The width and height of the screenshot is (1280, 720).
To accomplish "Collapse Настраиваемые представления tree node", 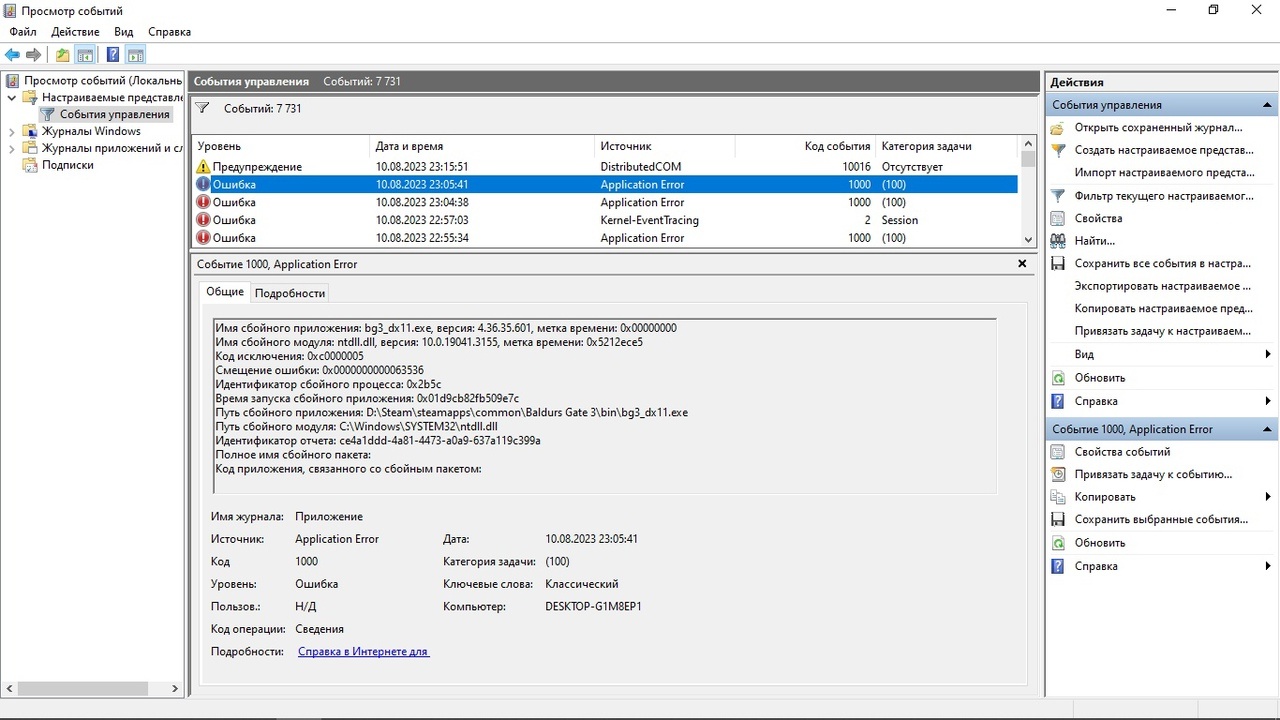I will pyautogui.click(x=12, y=98).
